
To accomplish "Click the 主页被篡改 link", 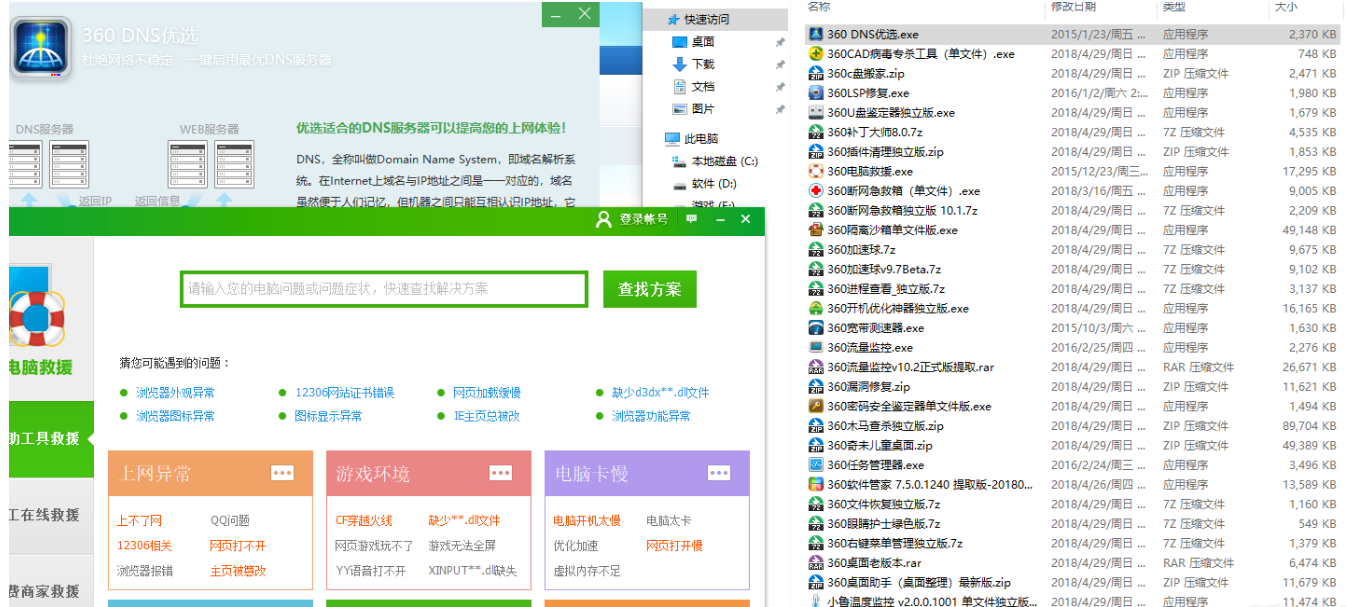I will coord(238,571).
